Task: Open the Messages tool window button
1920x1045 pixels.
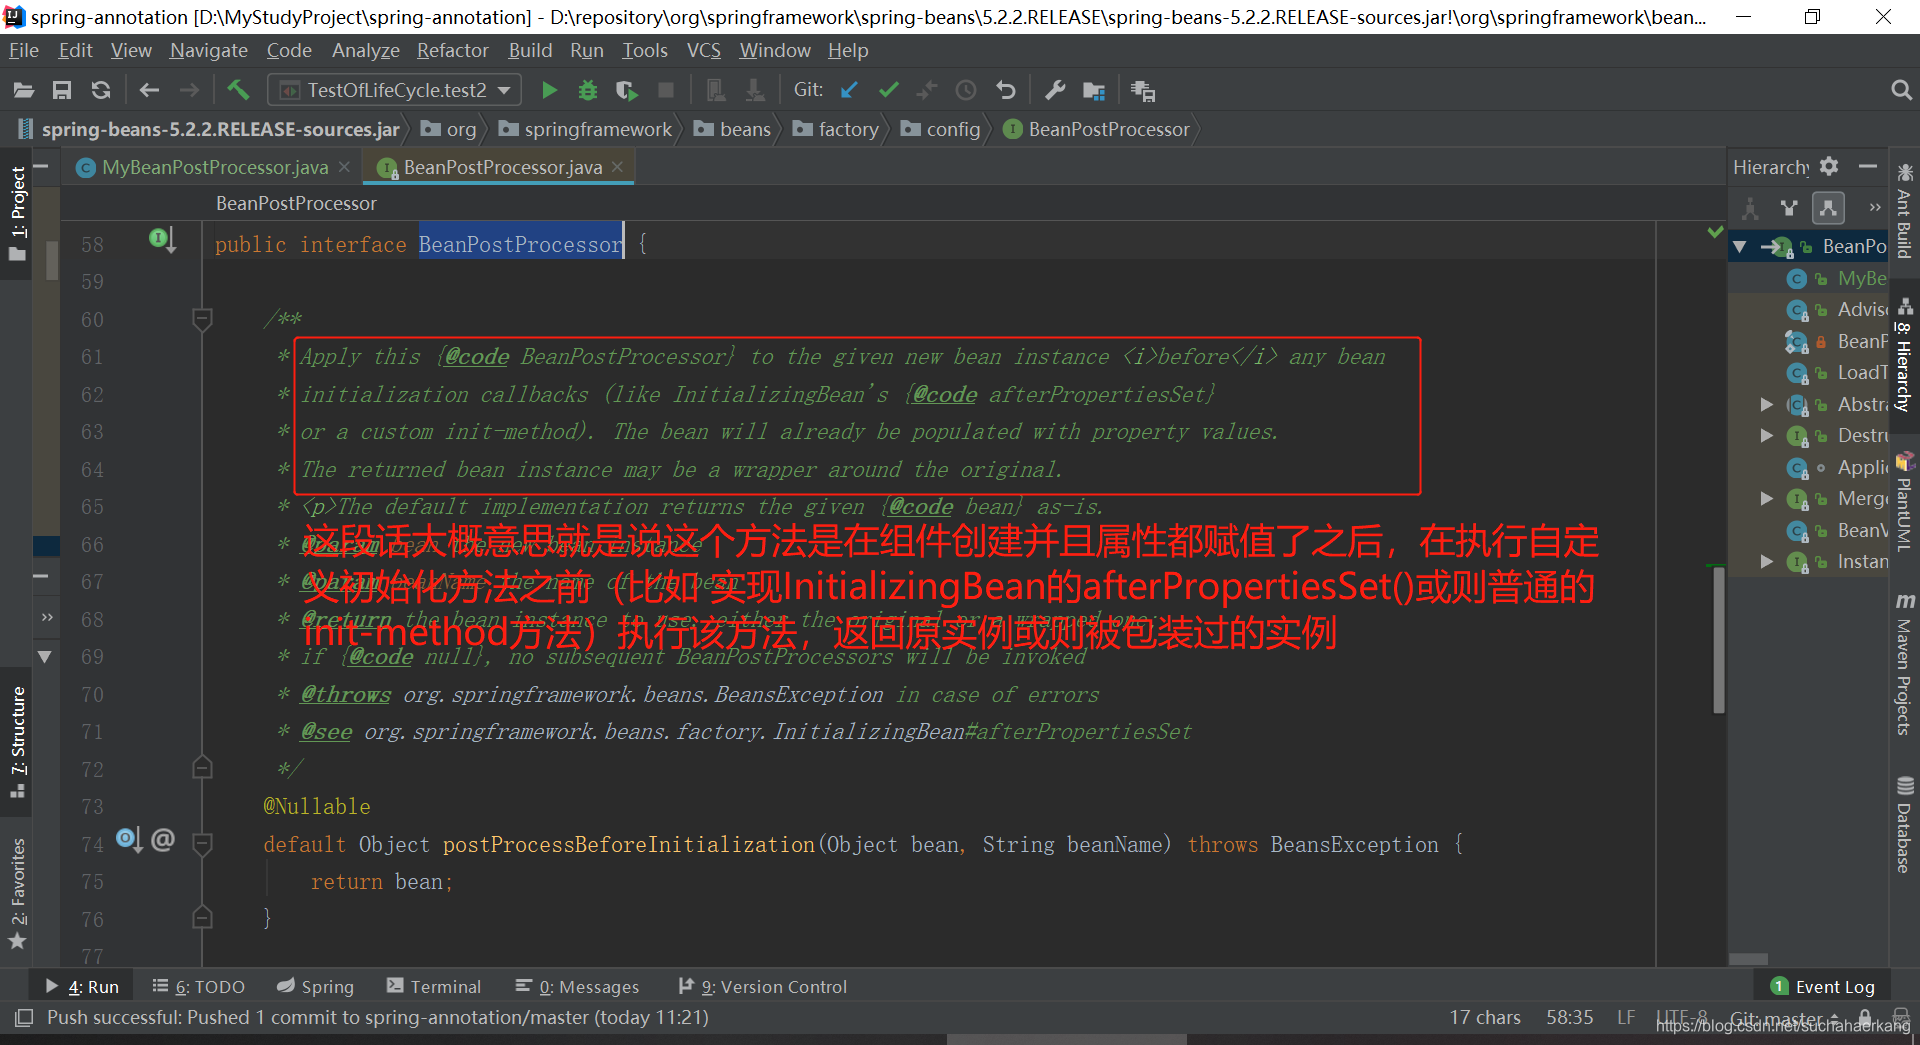Action: [577, 987]
